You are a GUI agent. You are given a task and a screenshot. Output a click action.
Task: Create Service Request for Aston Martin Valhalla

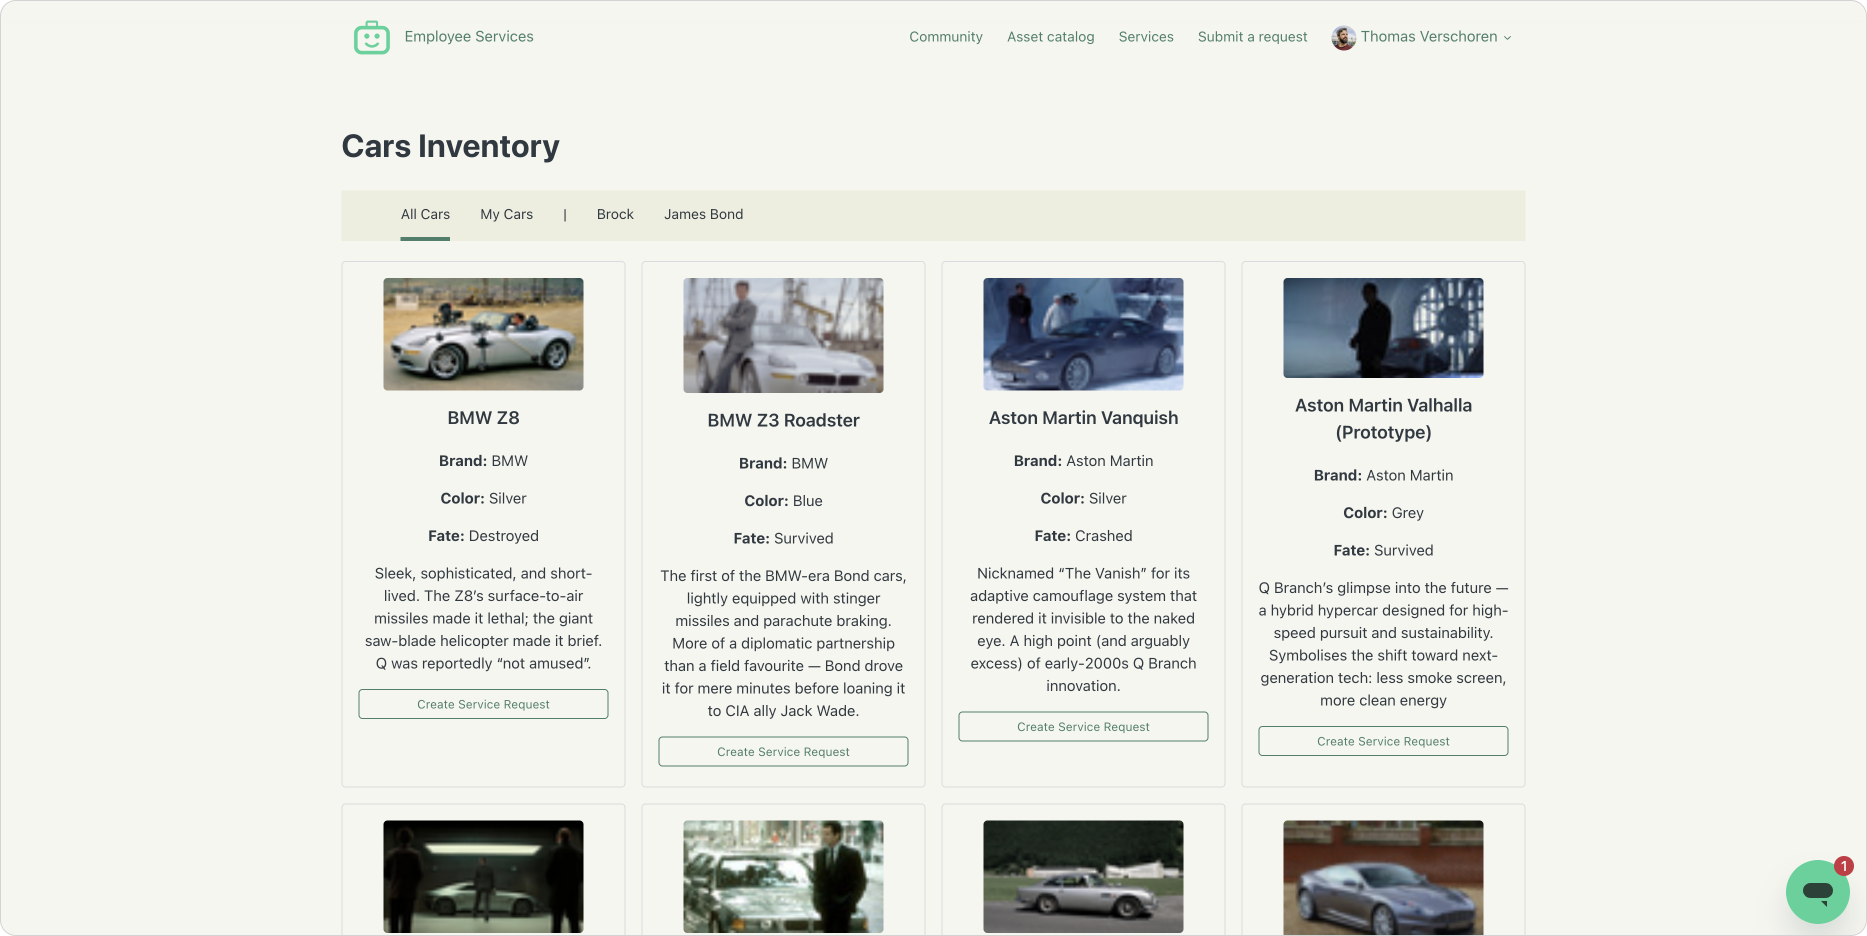click(1383, 741)
